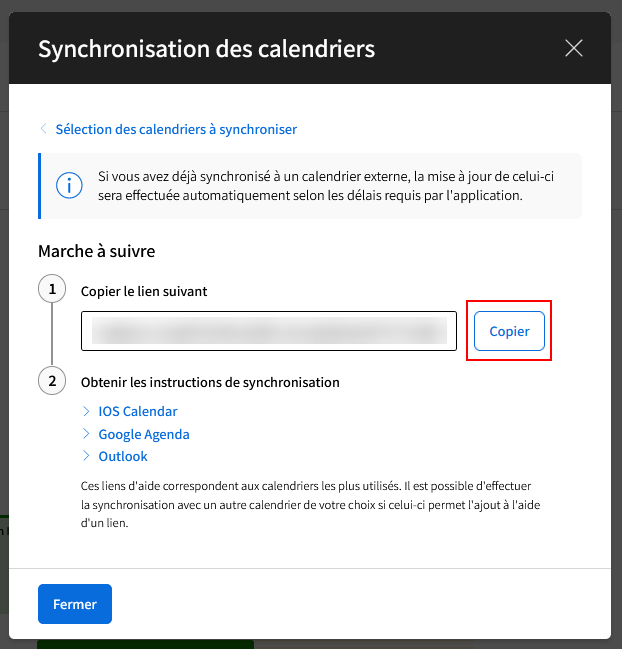This screenshot has width=622, height=649.
Task: Expand the chevron before Google Agenda
Action: click(x=86, y=434)
